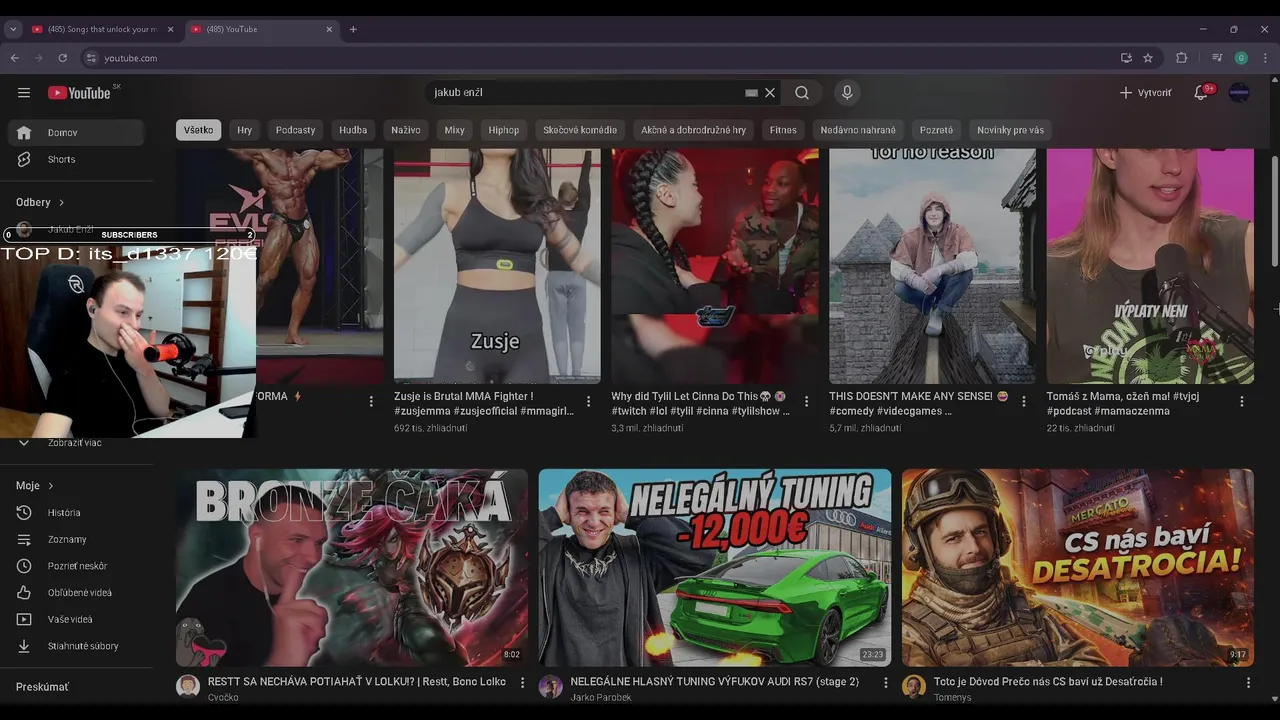
Task: Select the Nedávno nahrané chip
Action: coord(858,130)
